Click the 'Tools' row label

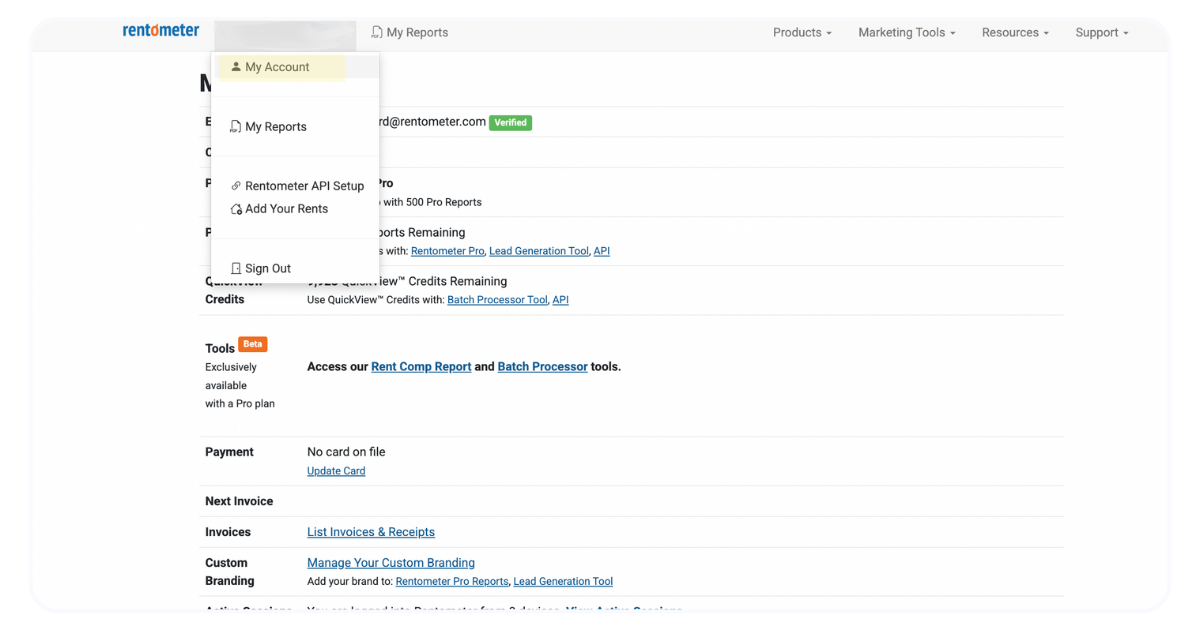[x=220, y=348]
